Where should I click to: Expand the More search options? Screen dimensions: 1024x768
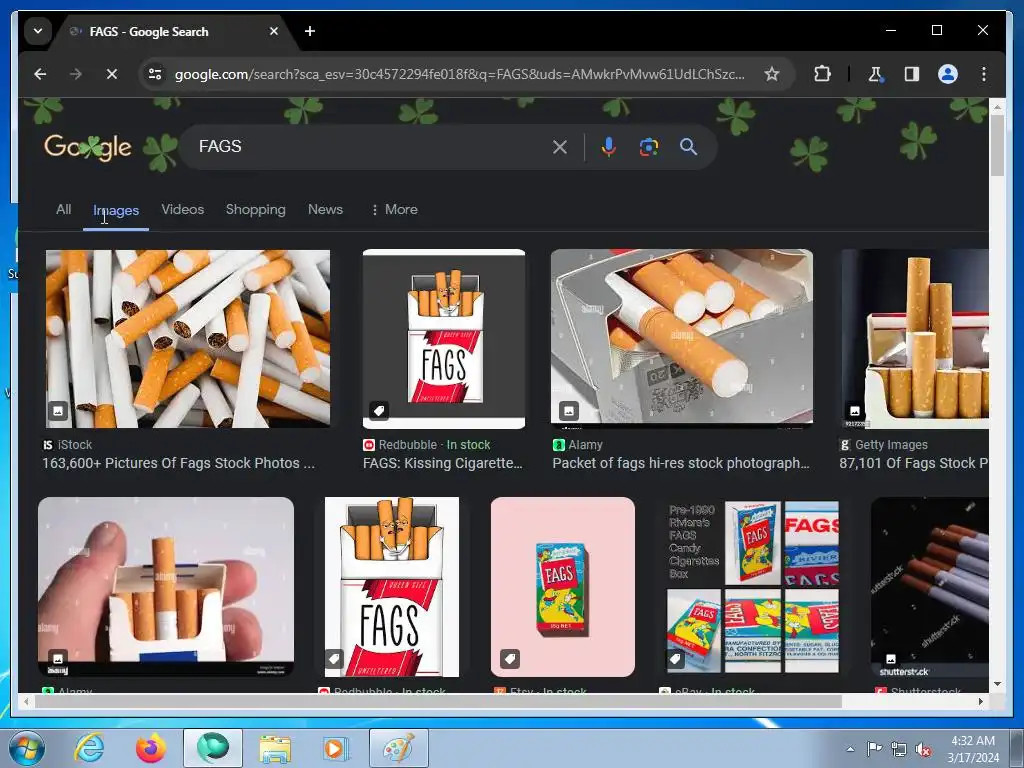394,210
